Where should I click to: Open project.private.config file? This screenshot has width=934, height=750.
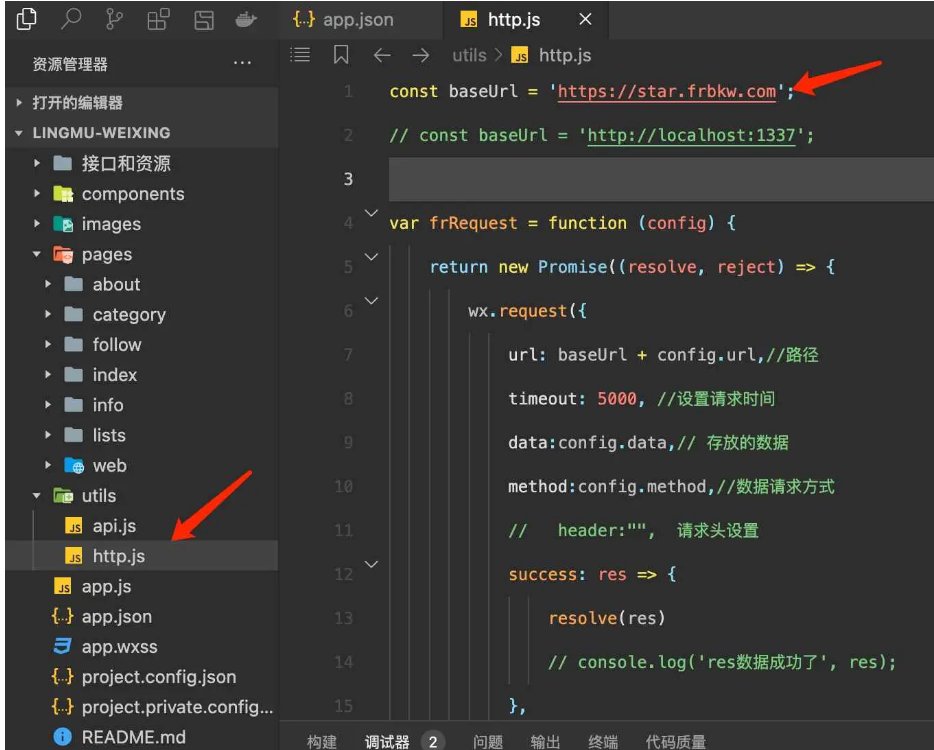(x=142, y=707)
